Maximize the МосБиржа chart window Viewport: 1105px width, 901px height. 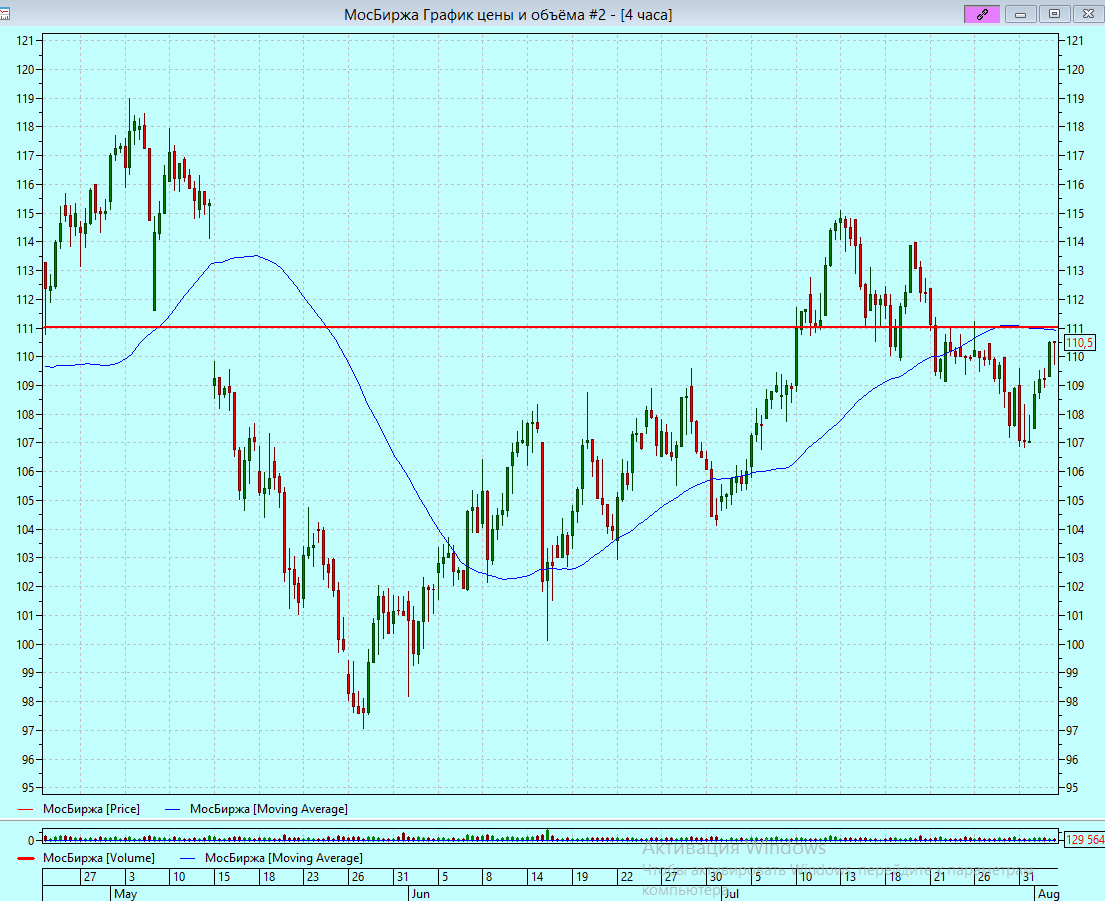click(1054, 13)
